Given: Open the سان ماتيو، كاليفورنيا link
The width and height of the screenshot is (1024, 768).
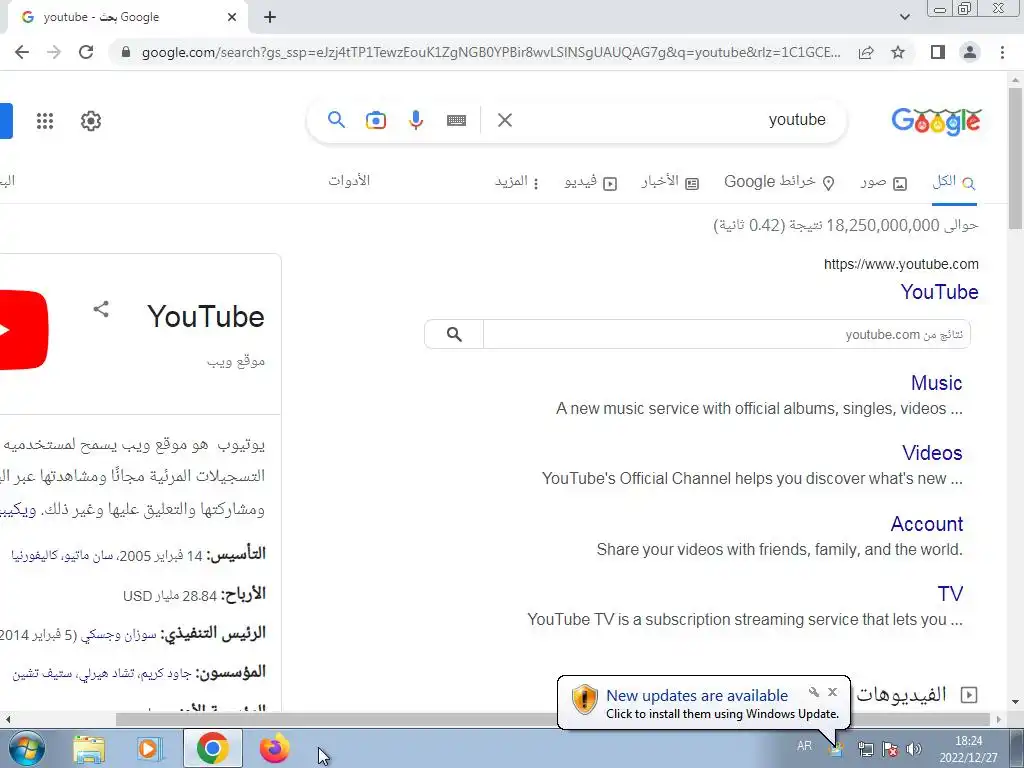Looking at the screenshot, I should pyautogui.click(x=62, y=556).
